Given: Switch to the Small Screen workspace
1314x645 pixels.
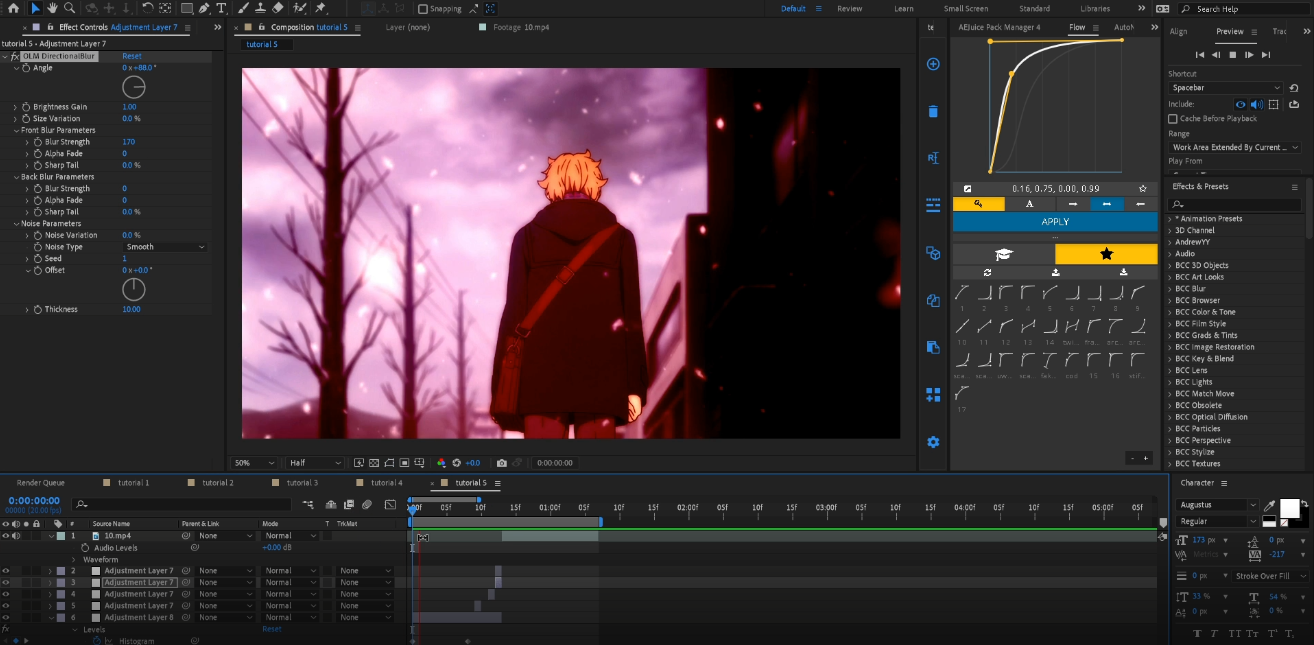Looking at the screenshot, I should [966, 8].
